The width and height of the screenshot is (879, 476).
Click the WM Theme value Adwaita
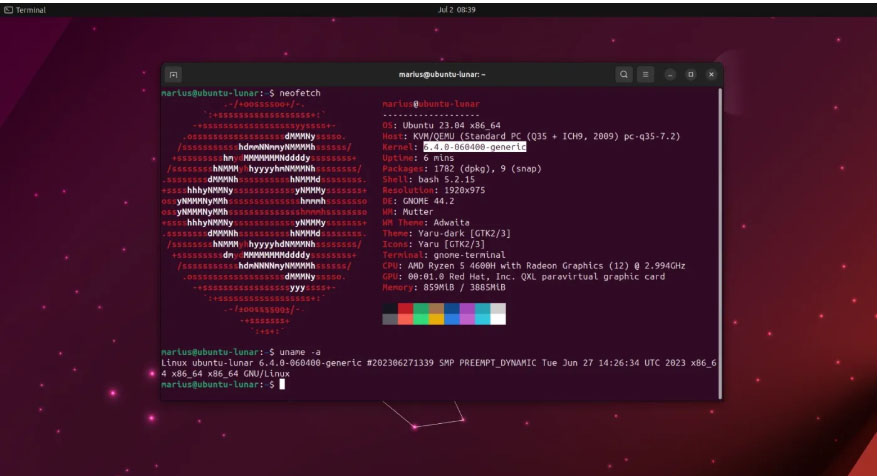[451, 223]
